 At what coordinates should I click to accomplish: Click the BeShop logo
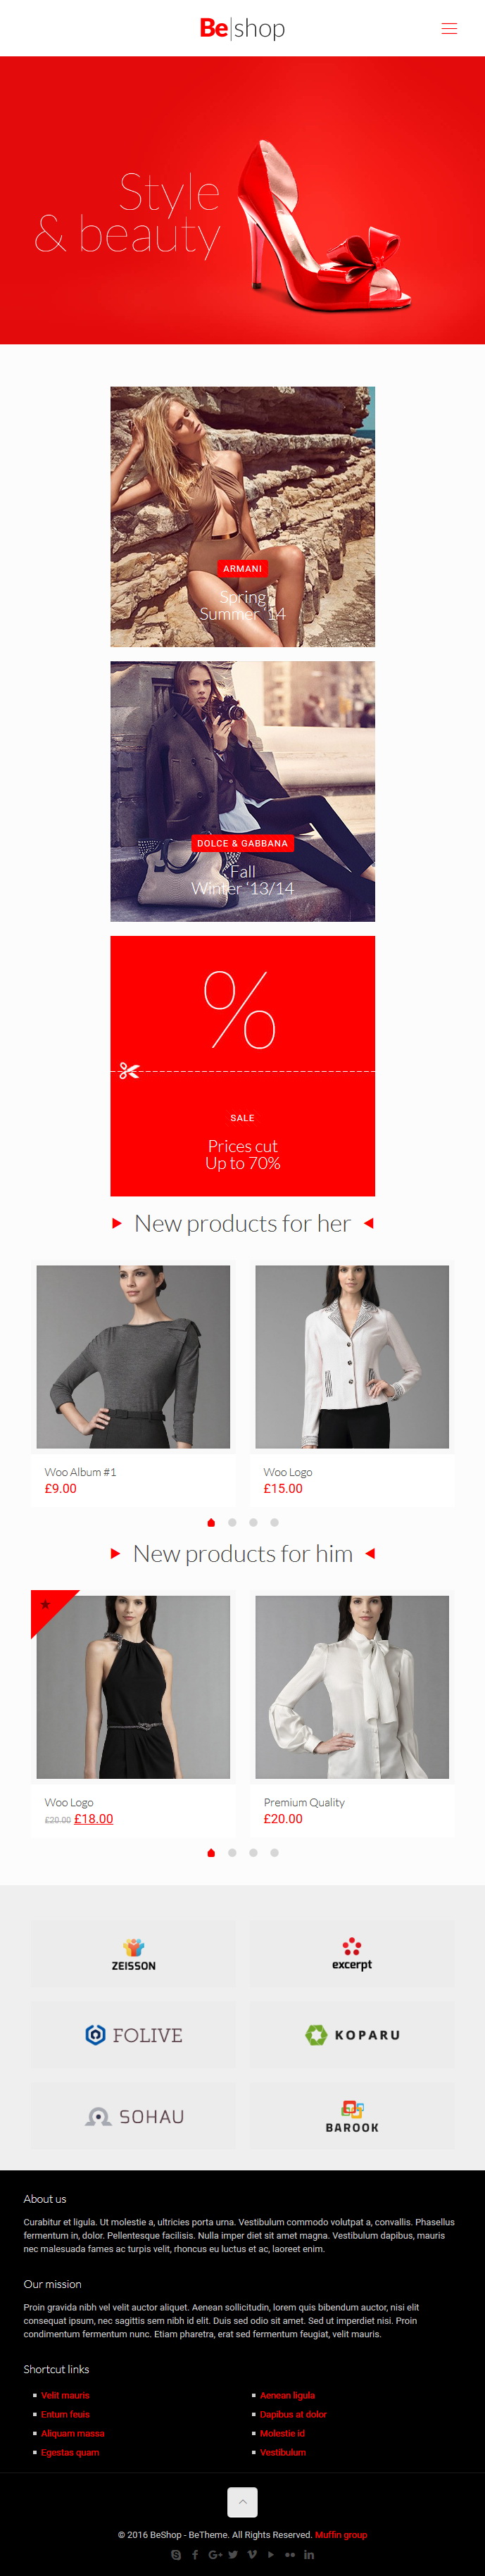point(242,28)
